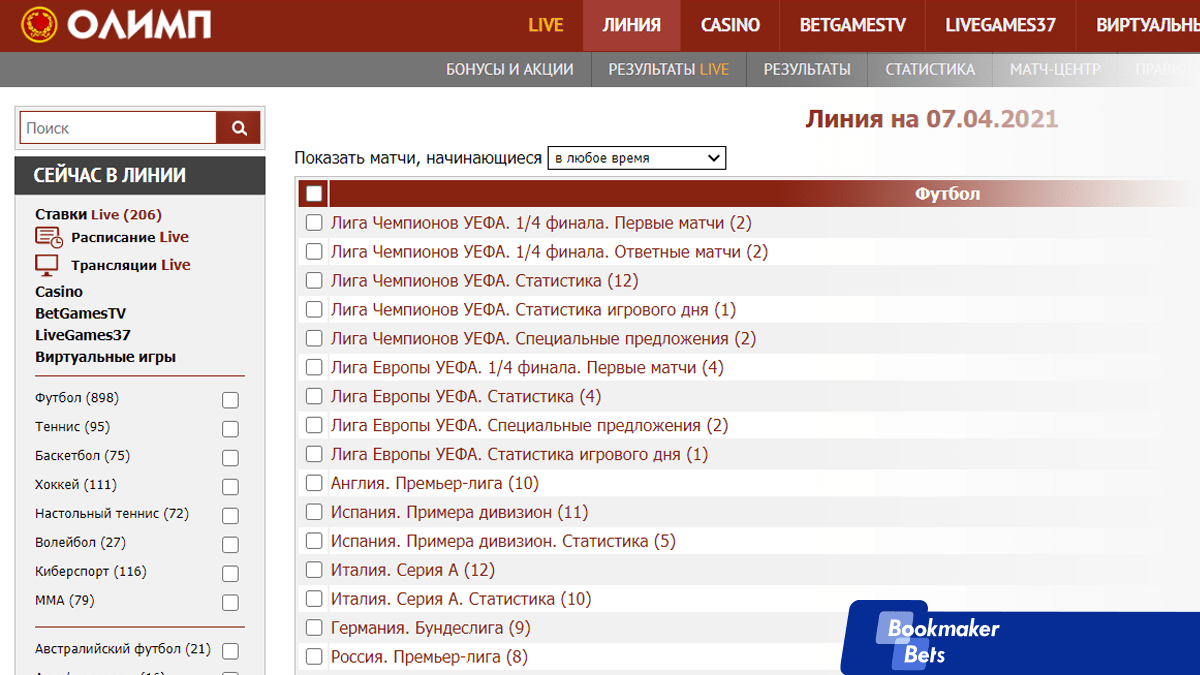This screenshot has width=1200, height=675.
Task: Open Испания. Примера дивизион (11) link
Action: tap(459, 513)
